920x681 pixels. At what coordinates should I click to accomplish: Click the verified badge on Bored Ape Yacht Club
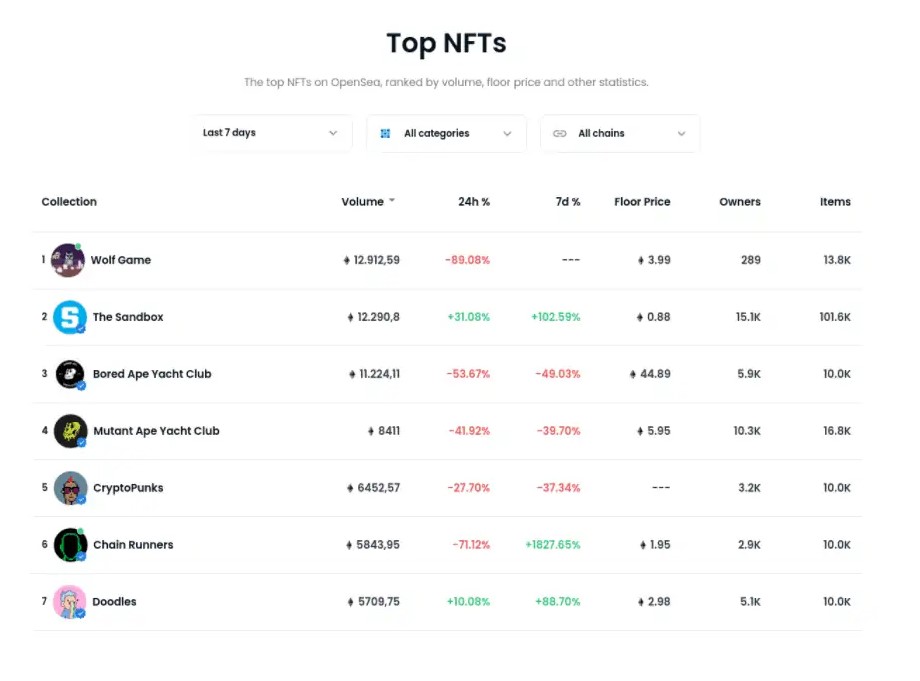[x=82, y=383]
